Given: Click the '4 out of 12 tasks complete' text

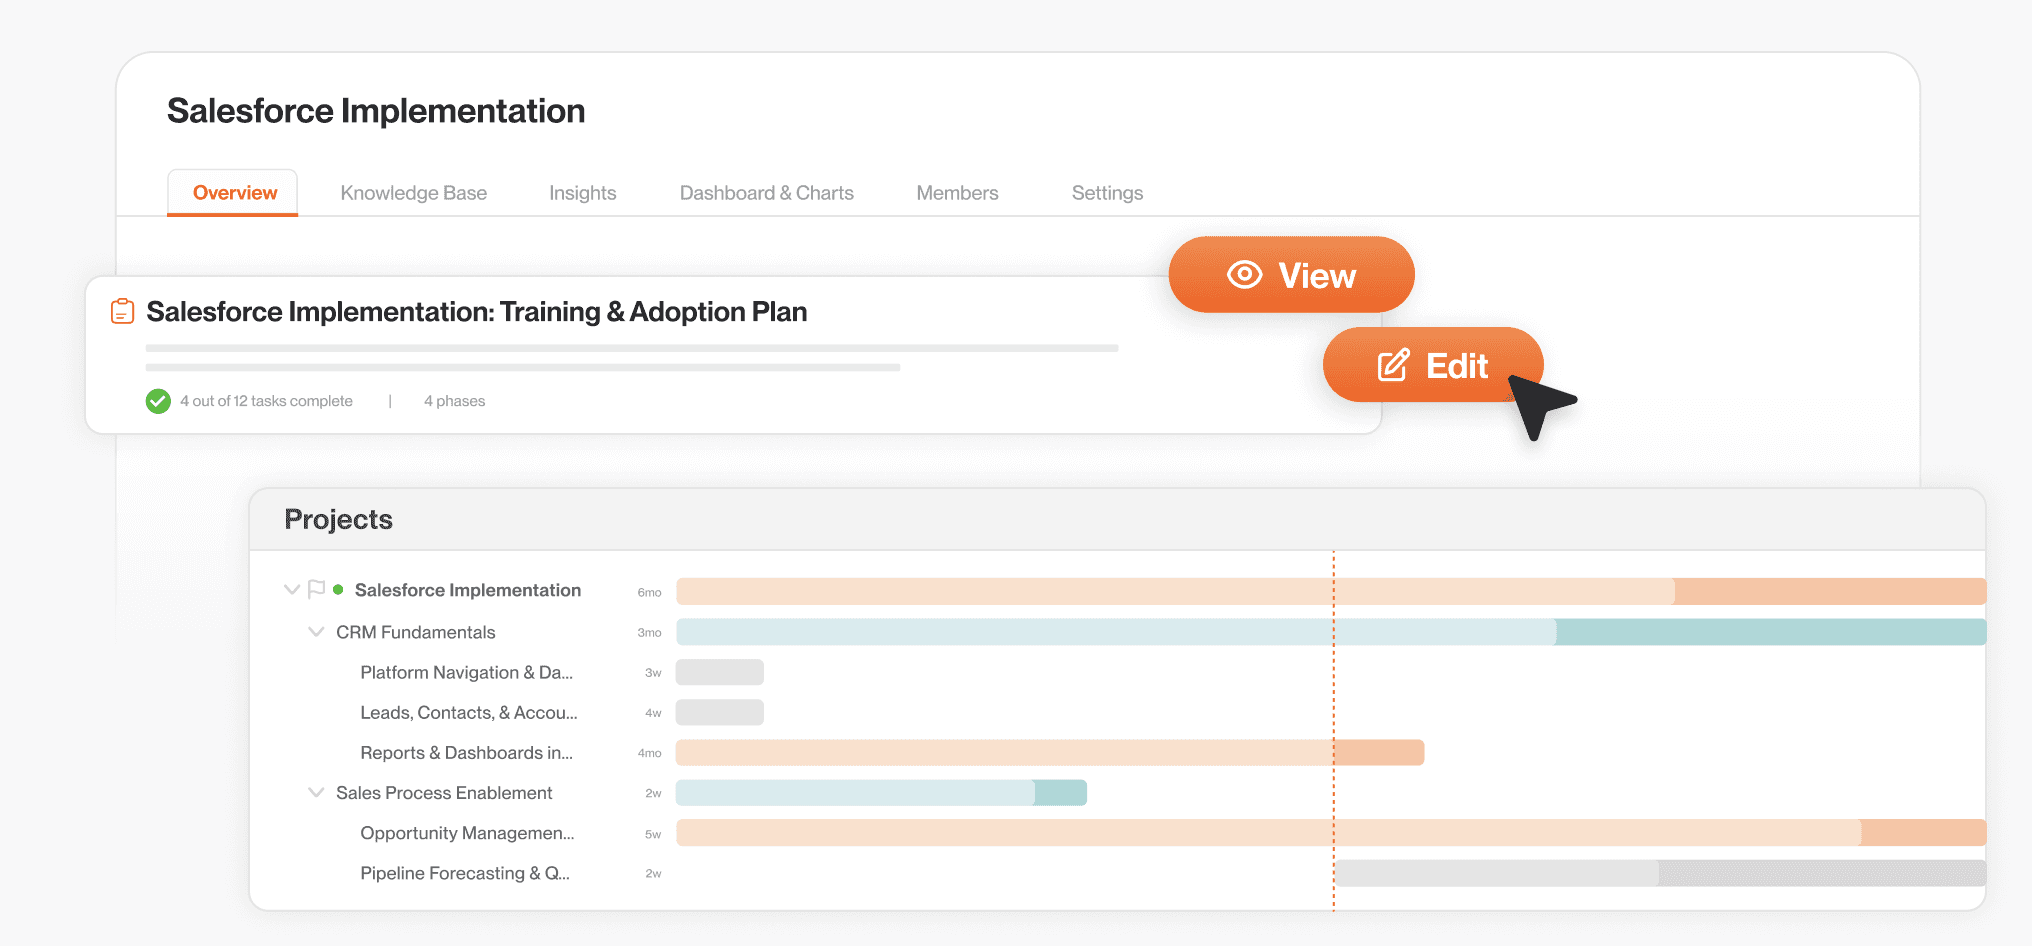Looking at the screenshot, I should [266, 401].
